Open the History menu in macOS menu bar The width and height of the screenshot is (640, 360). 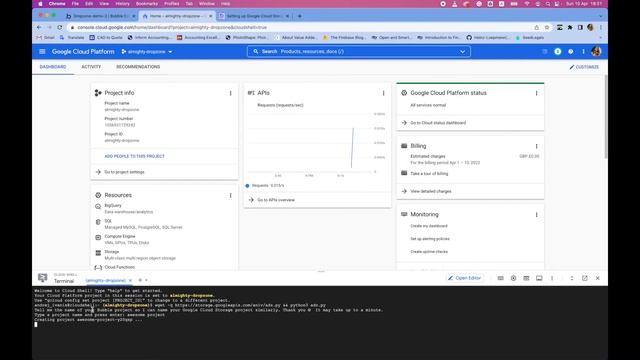pyautogui.click(x=122, y=4)
